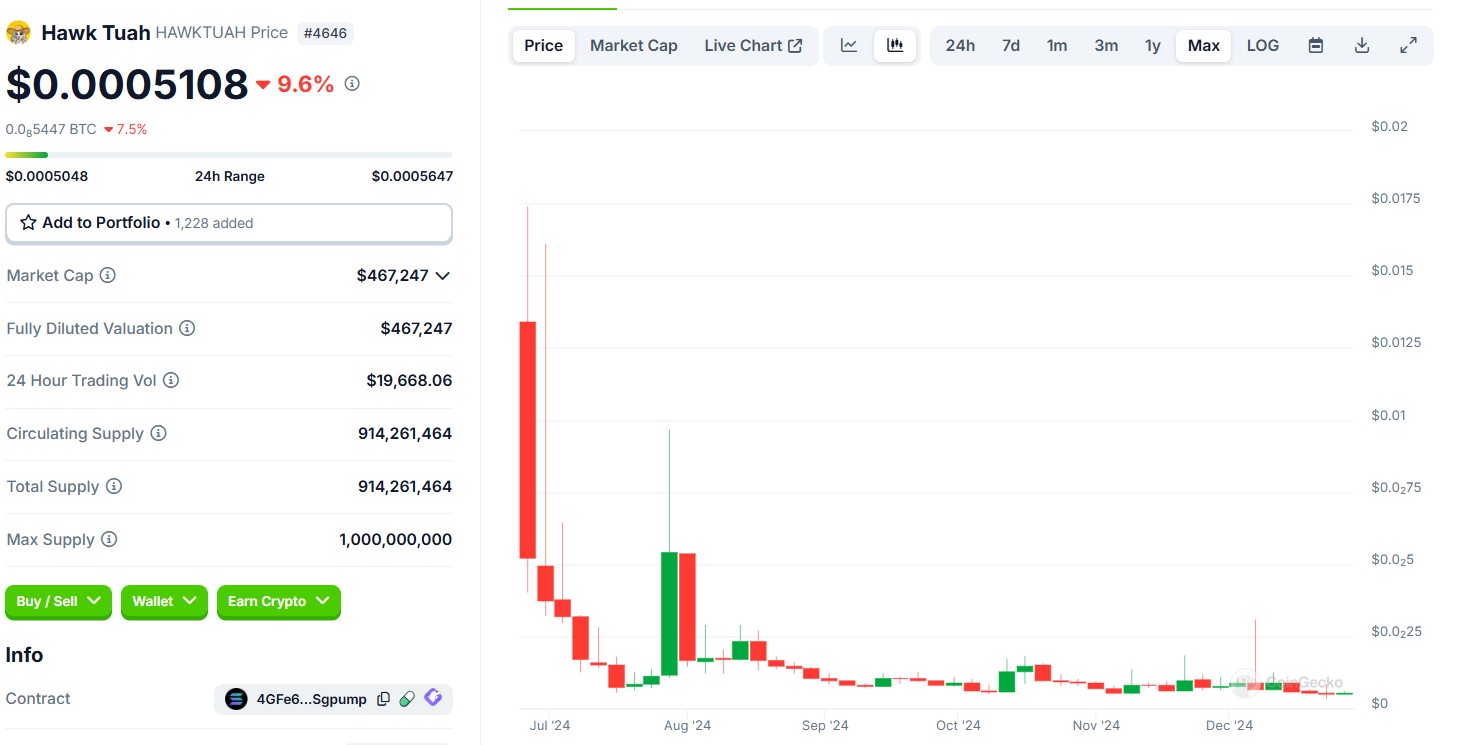This screenshot has height=745, width=1473.
Task: Set chart range to 1m
Action: click(1057, 45)
